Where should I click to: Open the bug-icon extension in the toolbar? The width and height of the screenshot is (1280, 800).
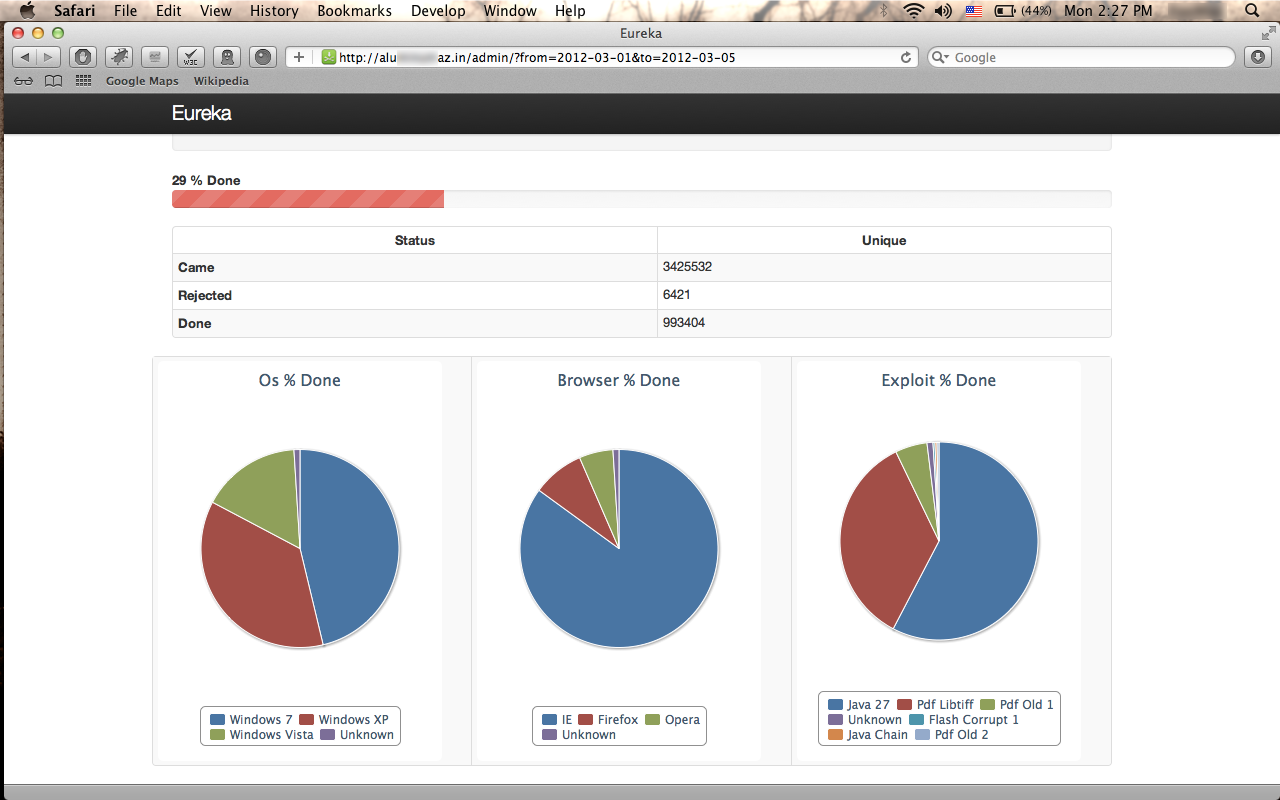click(118, 57)
